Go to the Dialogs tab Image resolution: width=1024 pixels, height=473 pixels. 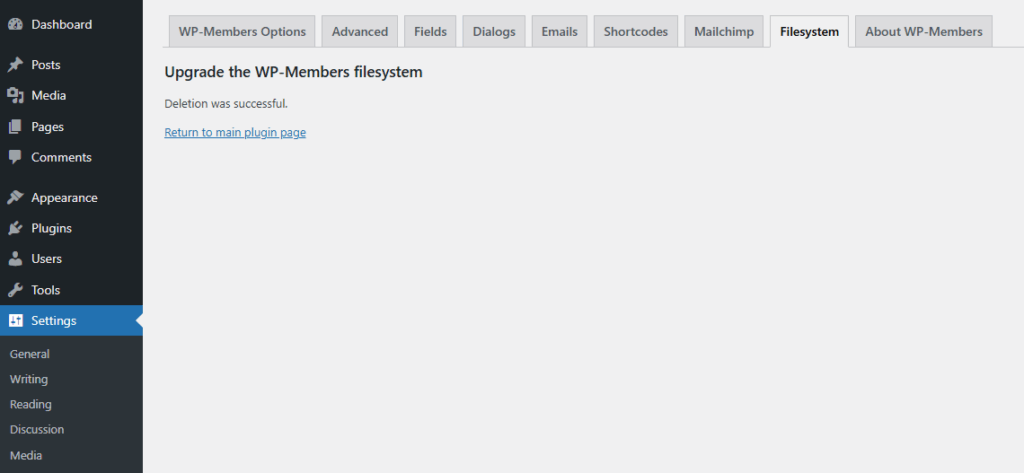pyautogui.click(x=494, y=32)
